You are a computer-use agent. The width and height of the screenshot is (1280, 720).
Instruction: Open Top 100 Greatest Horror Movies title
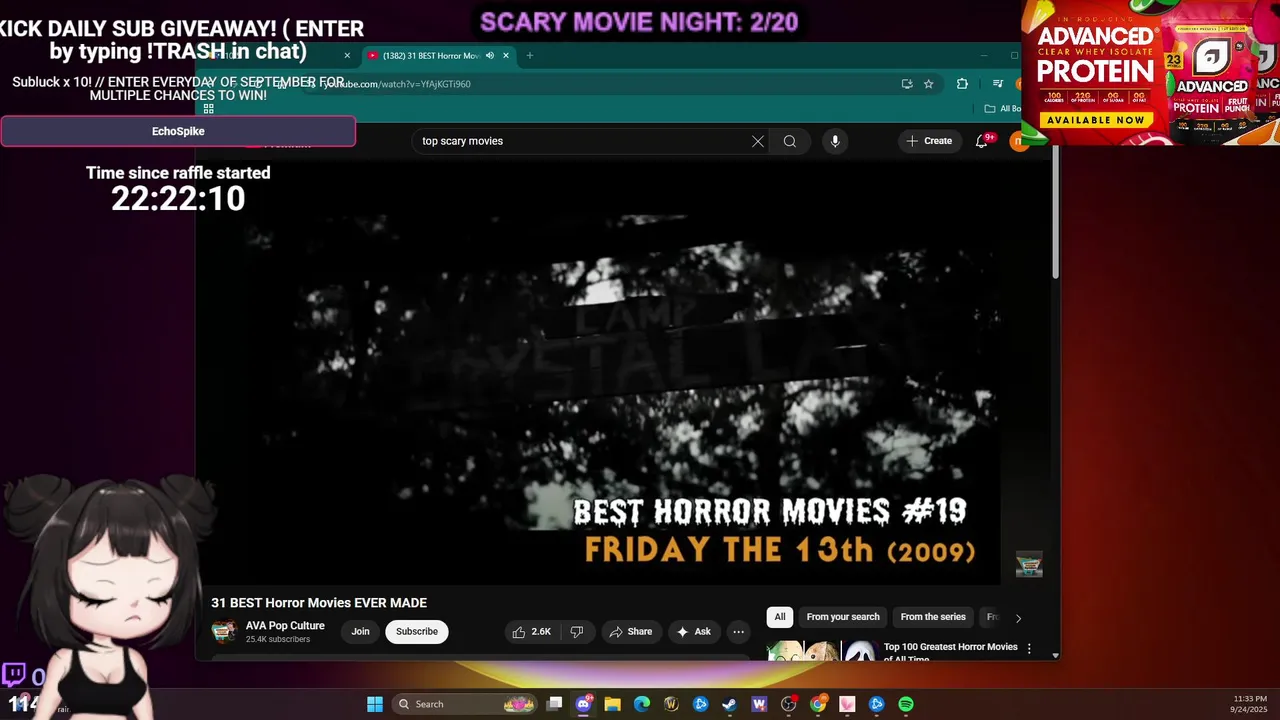click(950, 651)
